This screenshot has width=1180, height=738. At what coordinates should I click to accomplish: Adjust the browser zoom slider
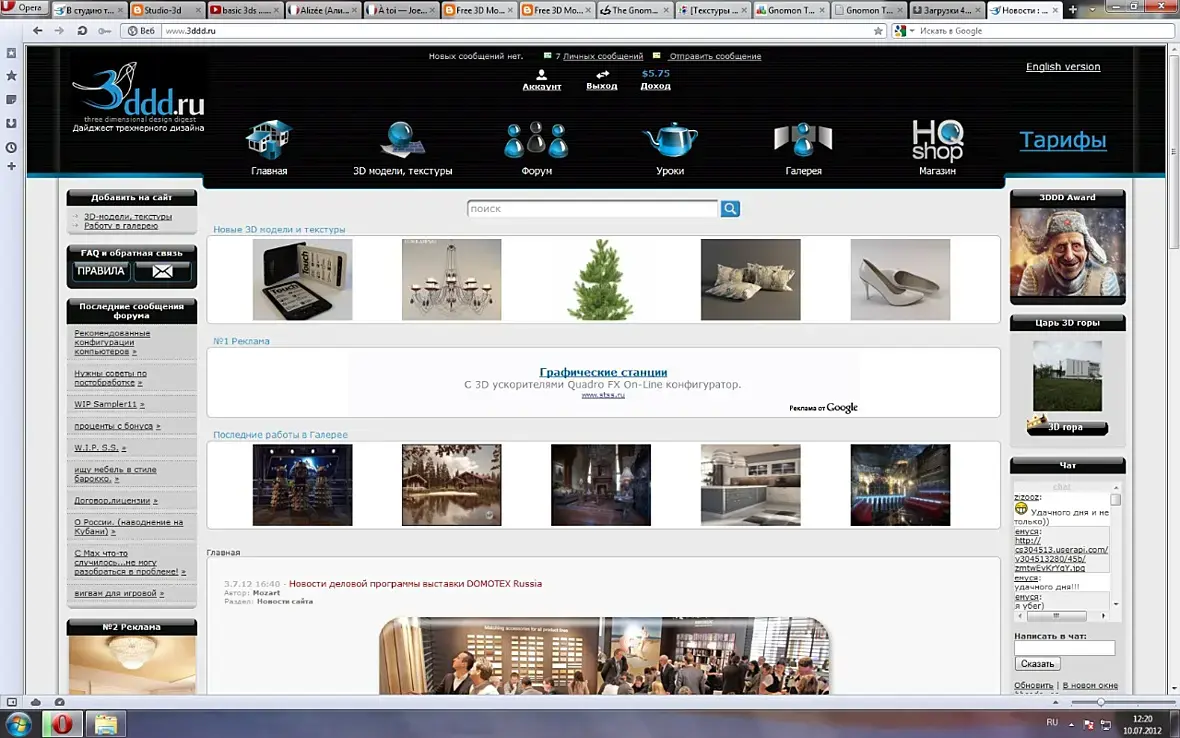tap(1100, 702)
